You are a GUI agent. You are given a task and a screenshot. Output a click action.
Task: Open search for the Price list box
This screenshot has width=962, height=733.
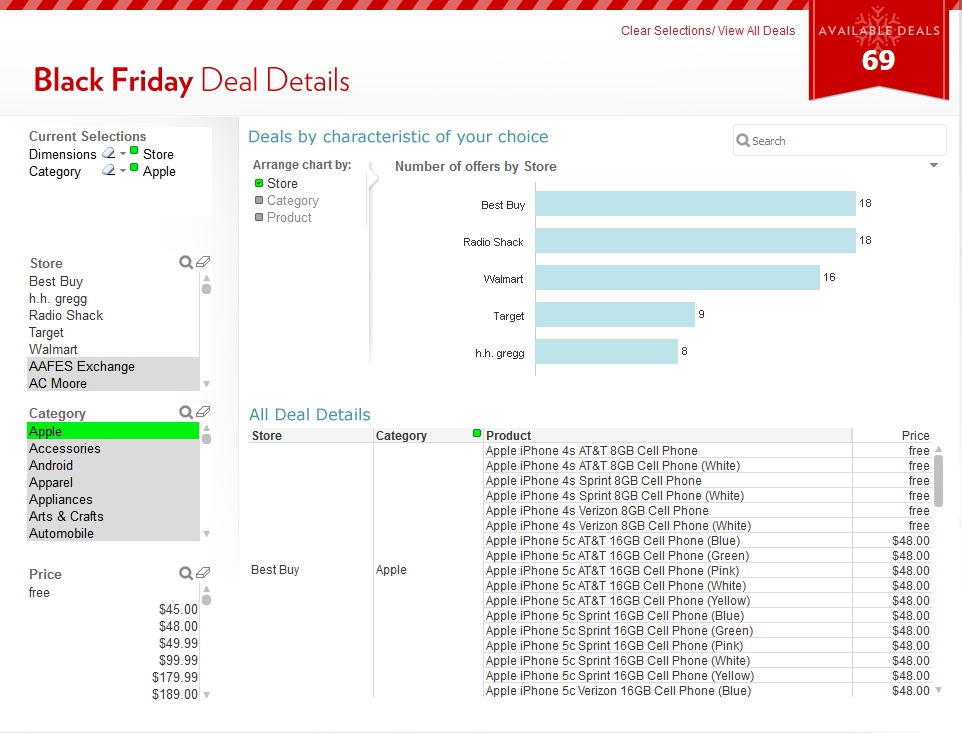pyautogui.click(x=185, y=574)
